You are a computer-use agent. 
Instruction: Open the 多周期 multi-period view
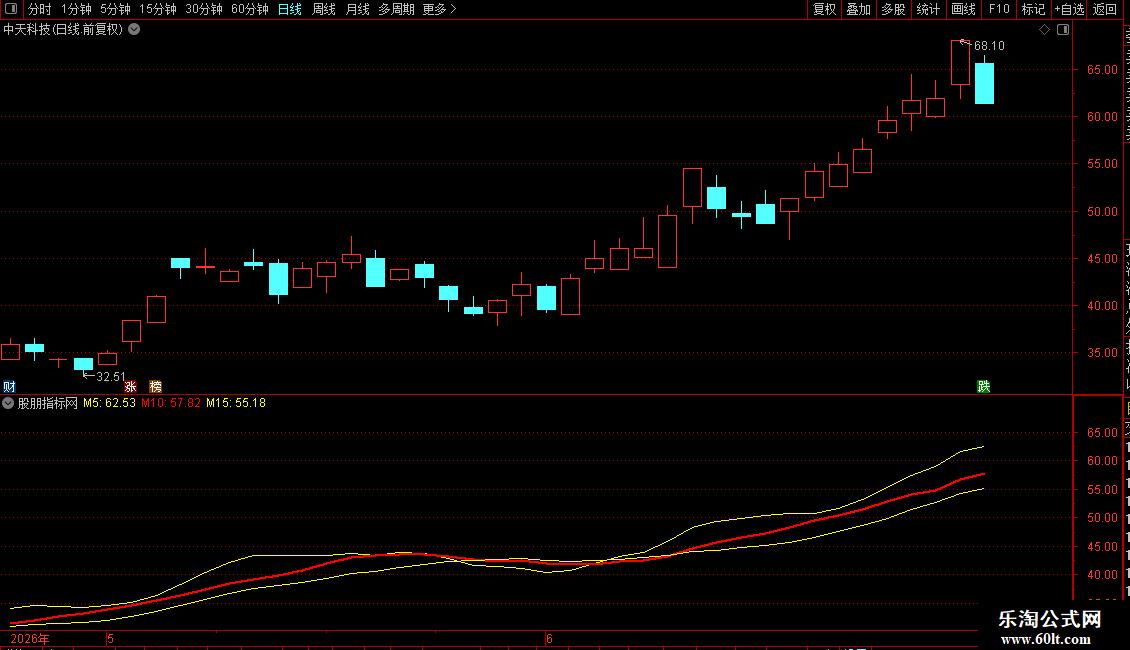point(396,9)
